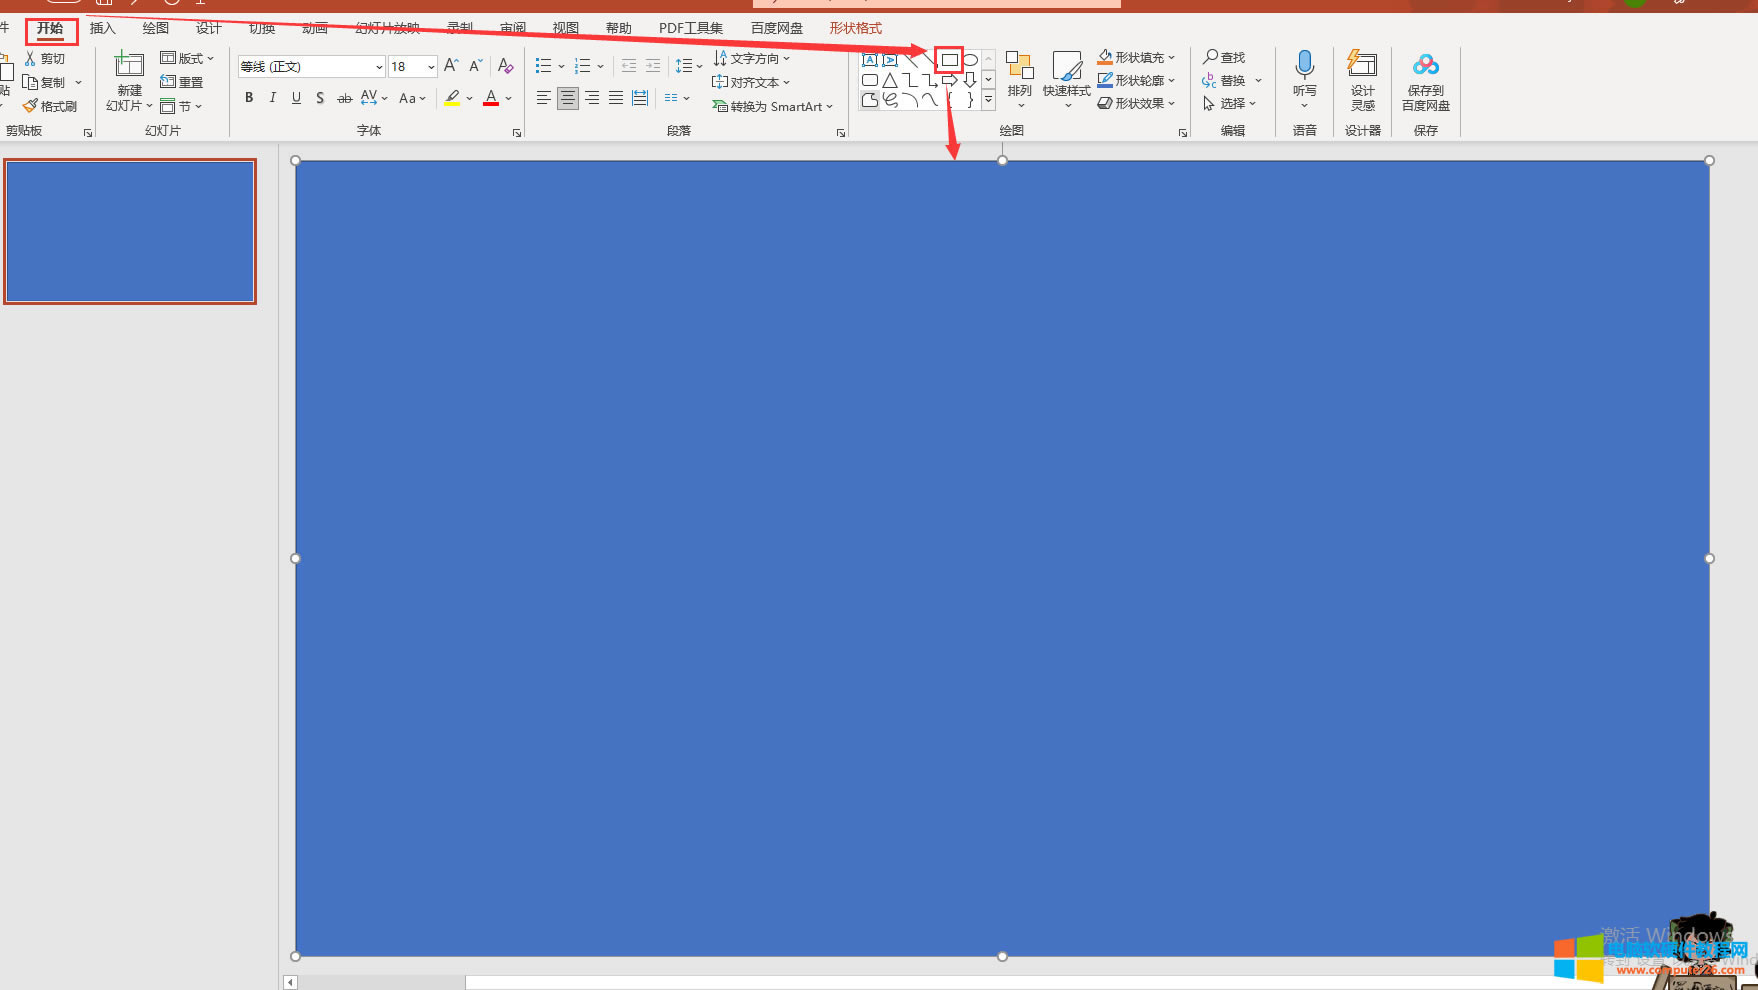Select the vertical text box shape
The width and height of the screenshot is (1758, 990).
890,60
